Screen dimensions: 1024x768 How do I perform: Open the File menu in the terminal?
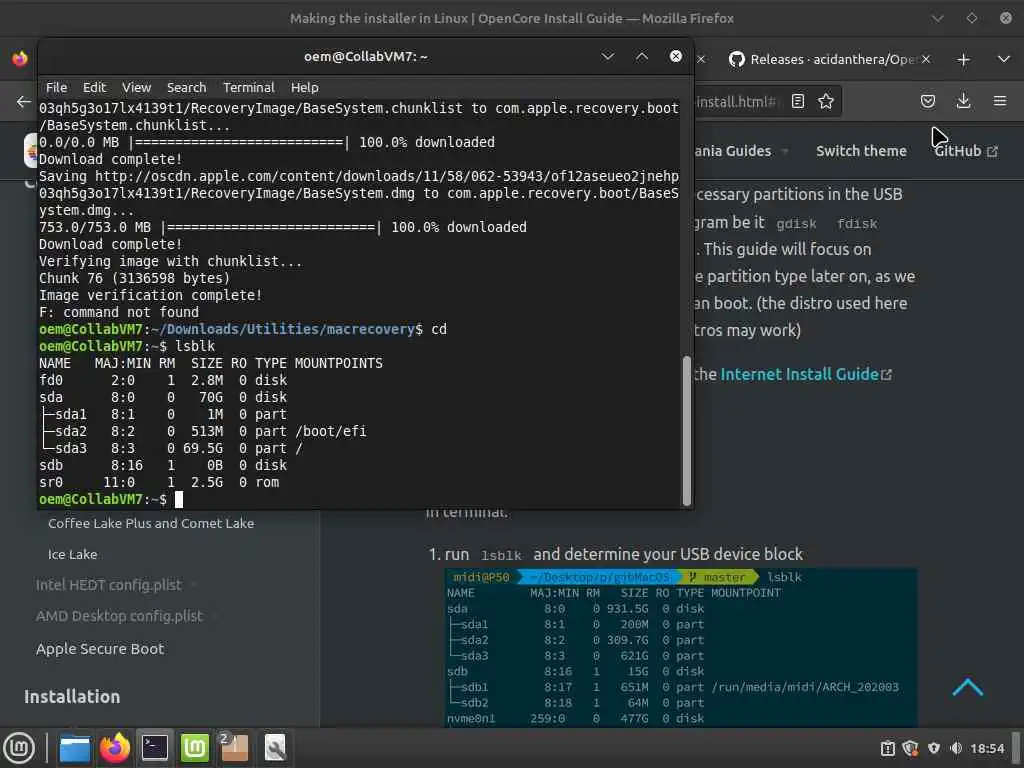point(56,88)
